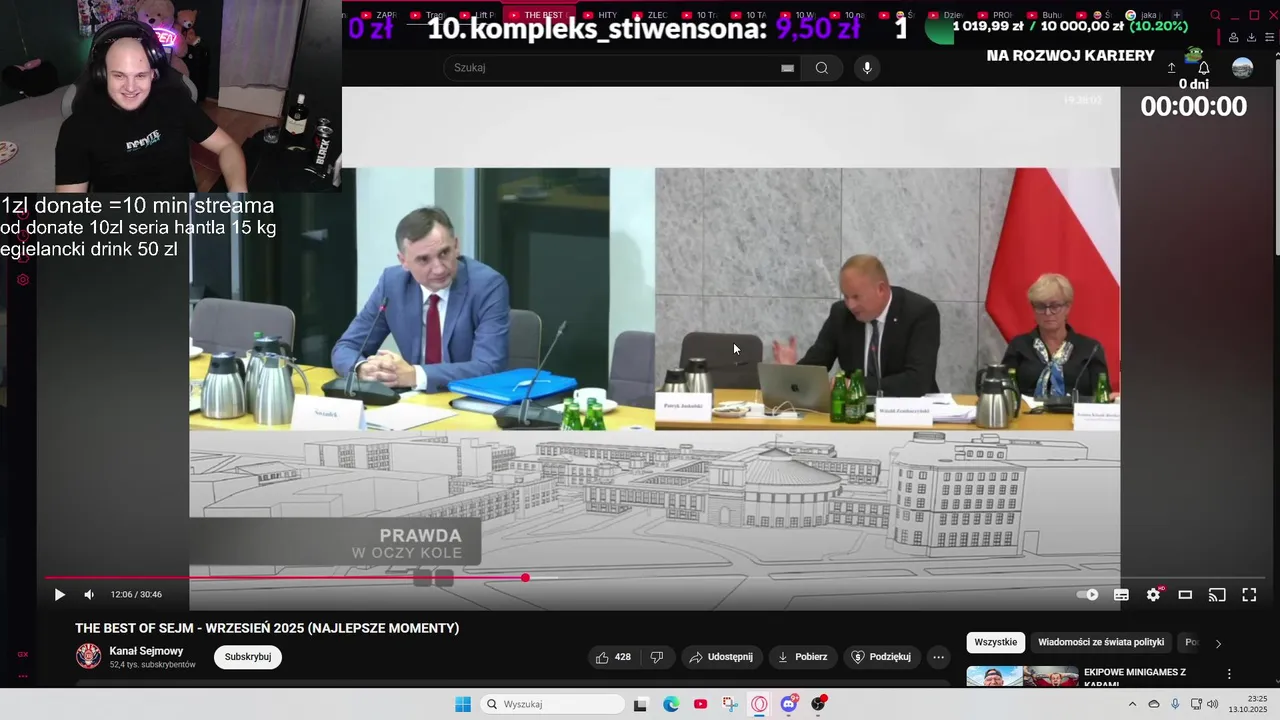Select the Wszystkie filter chip
Screen dimensions: 1280x720
[x=996, y=643]
